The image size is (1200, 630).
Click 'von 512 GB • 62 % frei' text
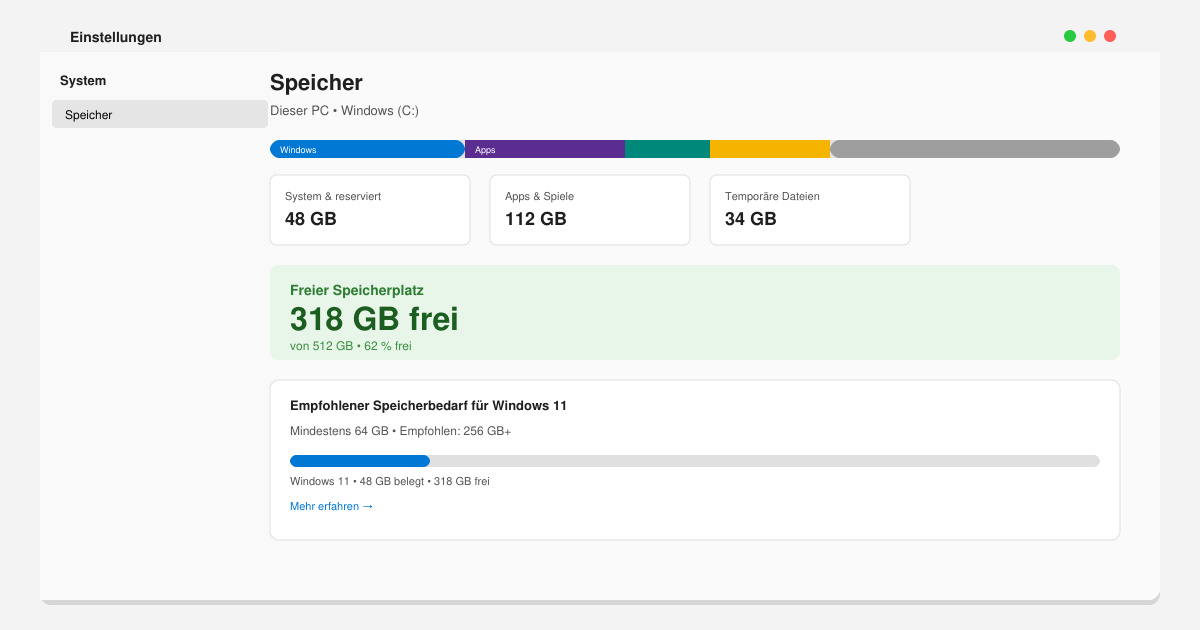click(350, 346)
